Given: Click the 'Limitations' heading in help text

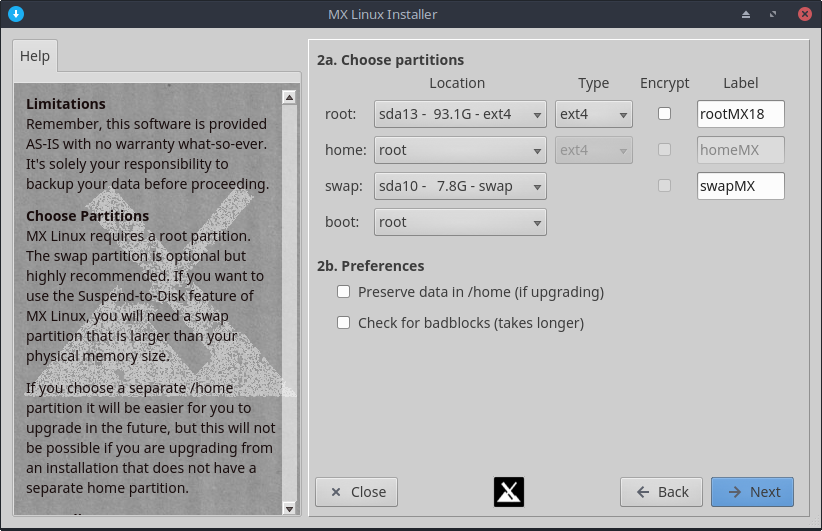Looking at the screenshot, I should point(66,104).
